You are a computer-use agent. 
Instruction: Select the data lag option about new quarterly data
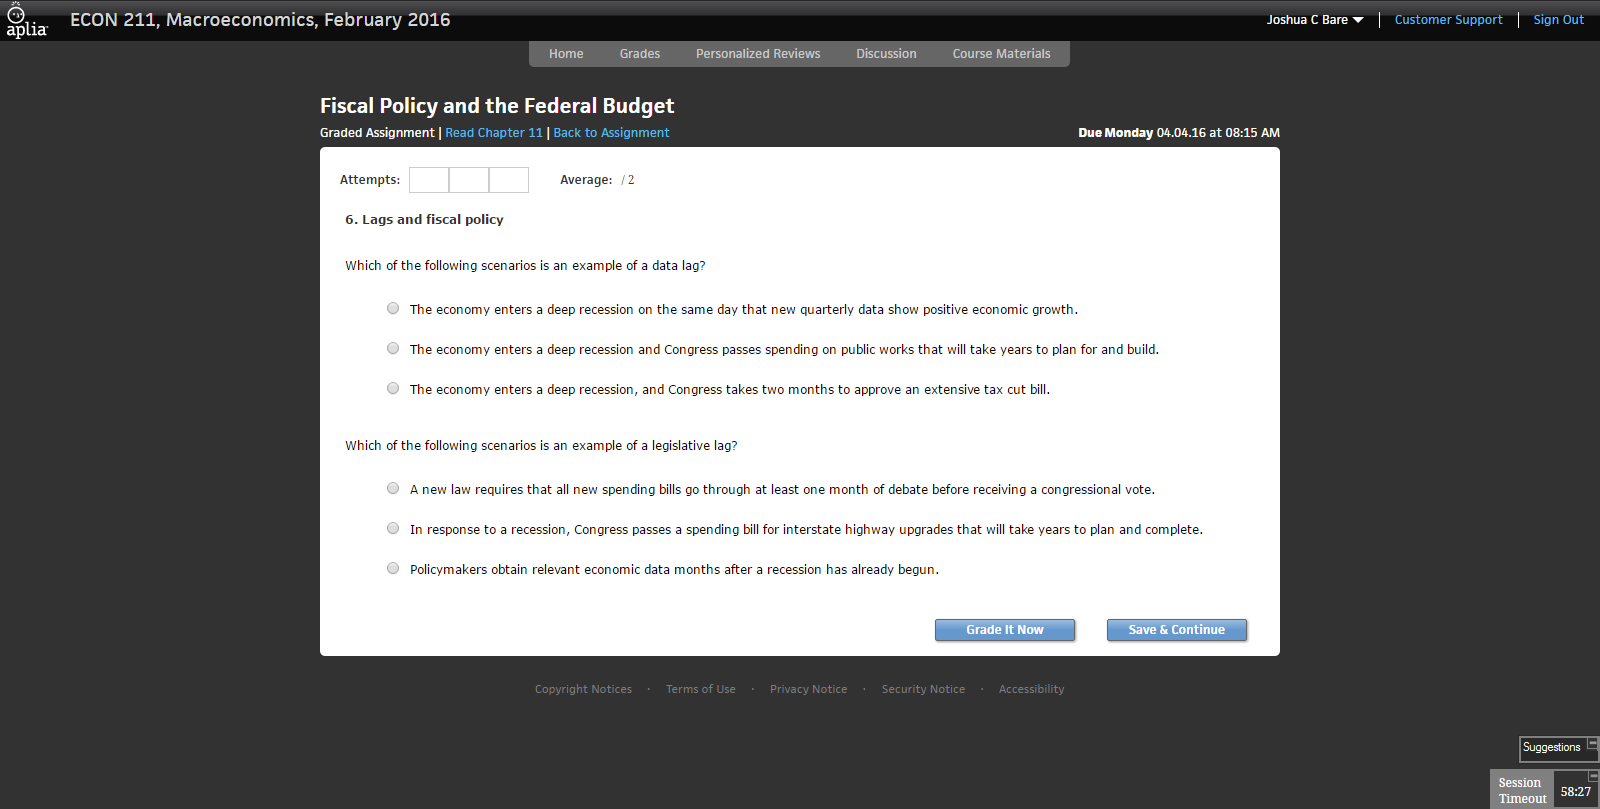(x=393, y=309)
